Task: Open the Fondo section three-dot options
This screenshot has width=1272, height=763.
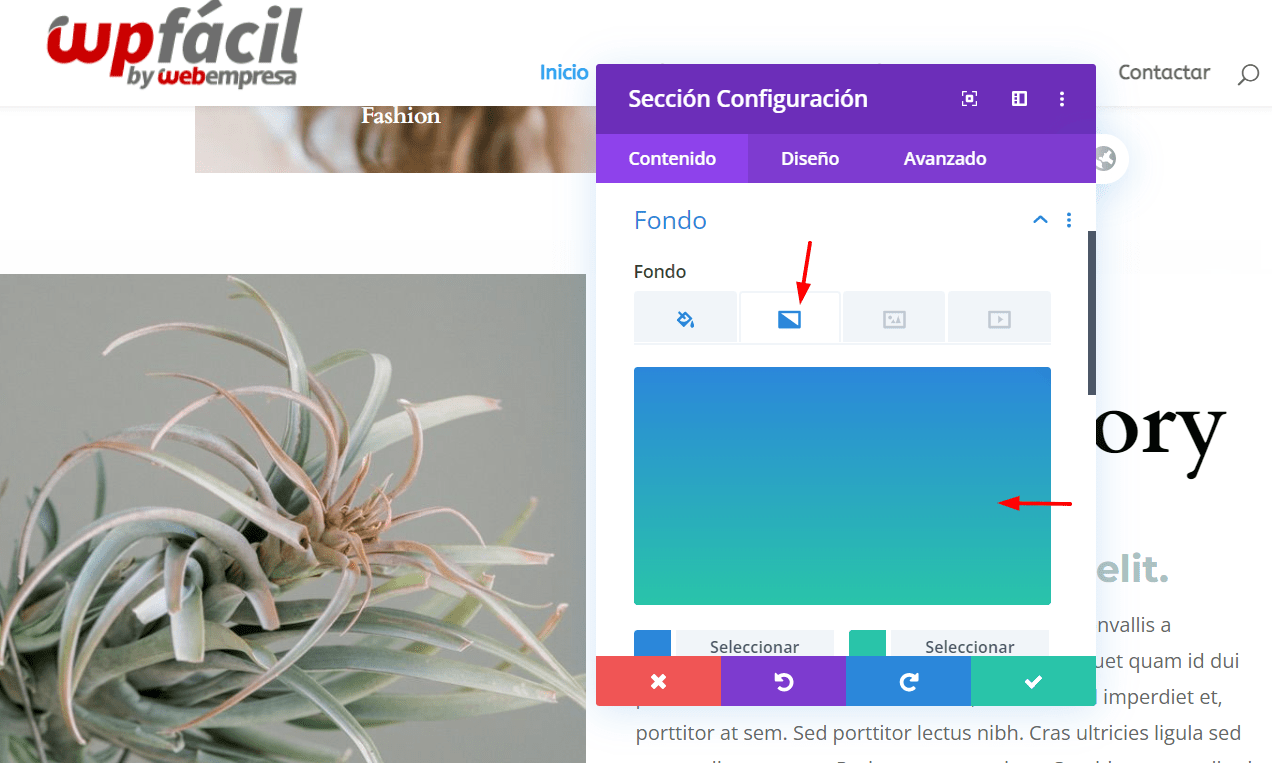Action: (x=1069, y=220)
